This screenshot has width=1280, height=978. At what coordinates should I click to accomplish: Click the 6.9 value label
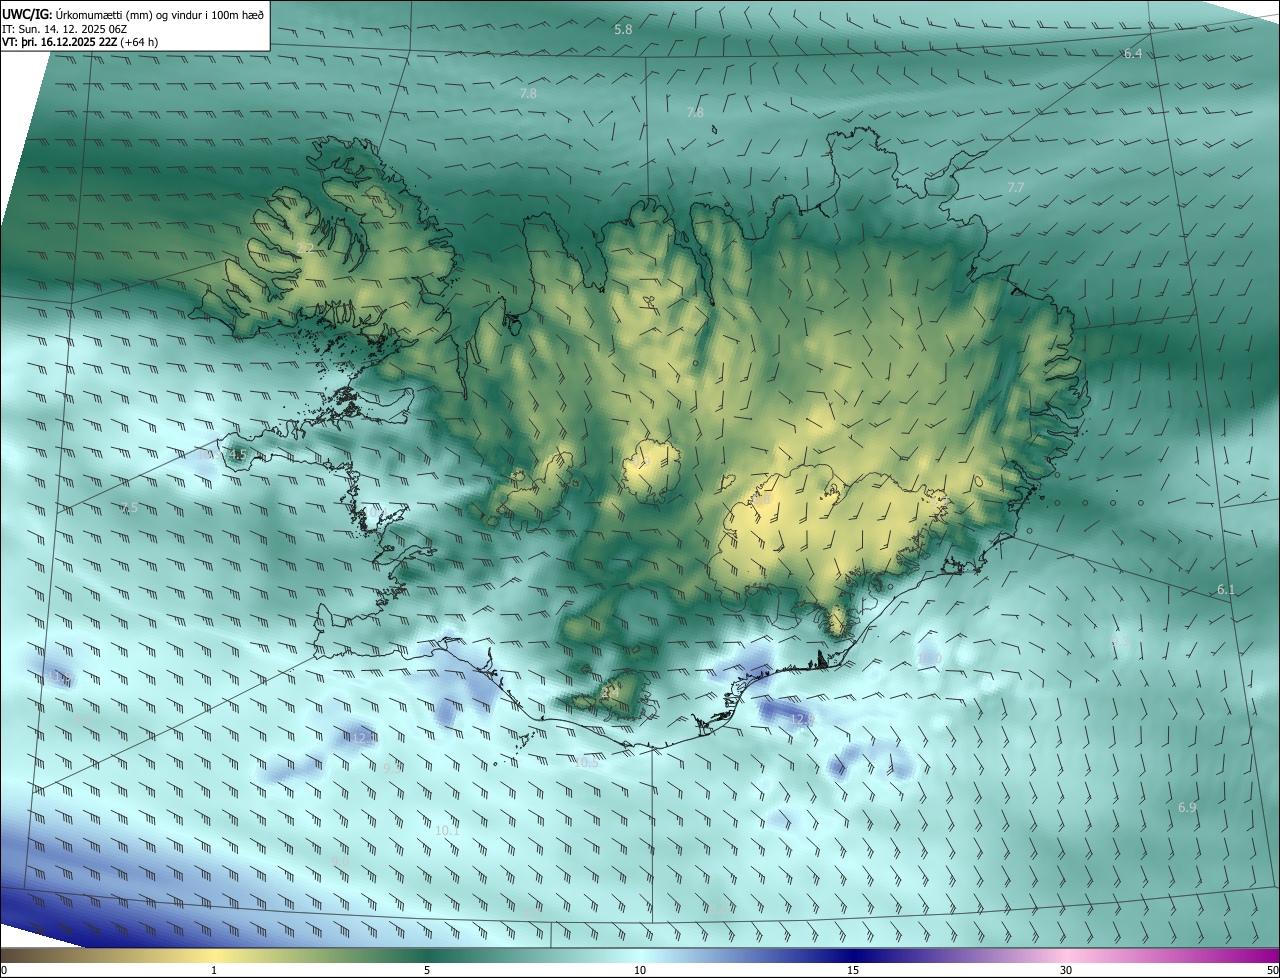tap(1187, 807)
